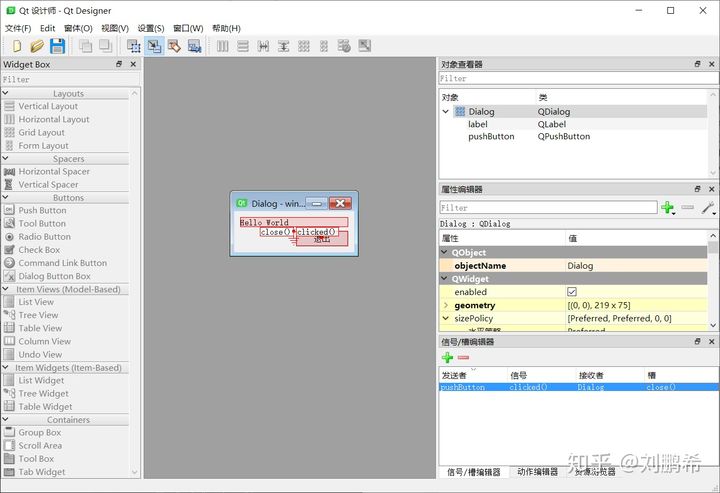This screenshot has height=493, width=720.
Task: Open the 窗体(O) menu
Action: pos(78,28)
